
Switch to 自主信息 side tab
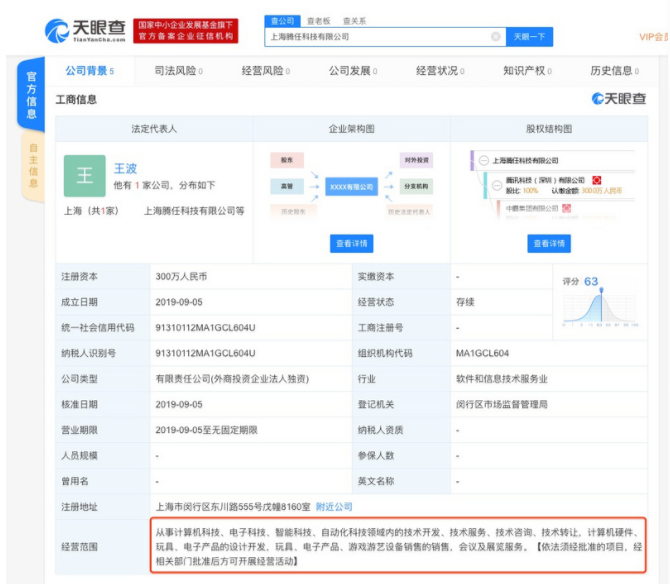pyautogui.click(x=32, y=166)
